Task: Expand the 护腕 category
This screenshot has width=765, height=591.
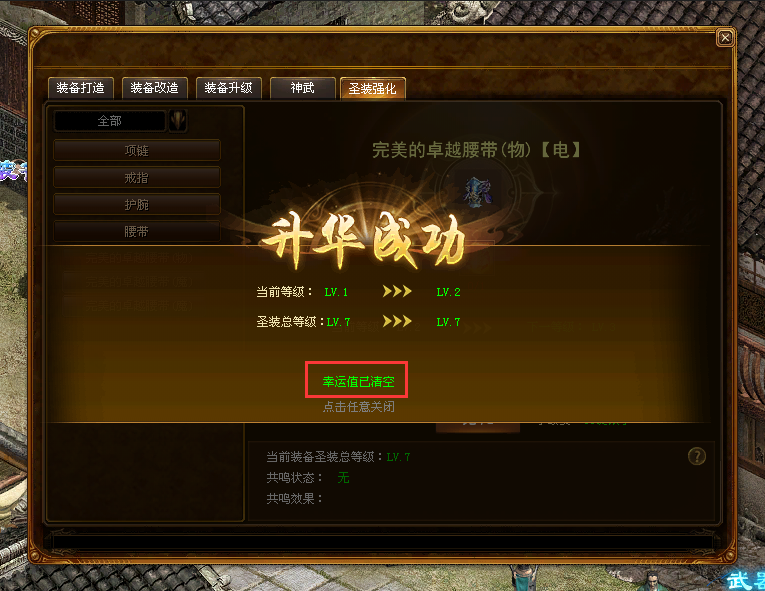Action: [137, 204]
